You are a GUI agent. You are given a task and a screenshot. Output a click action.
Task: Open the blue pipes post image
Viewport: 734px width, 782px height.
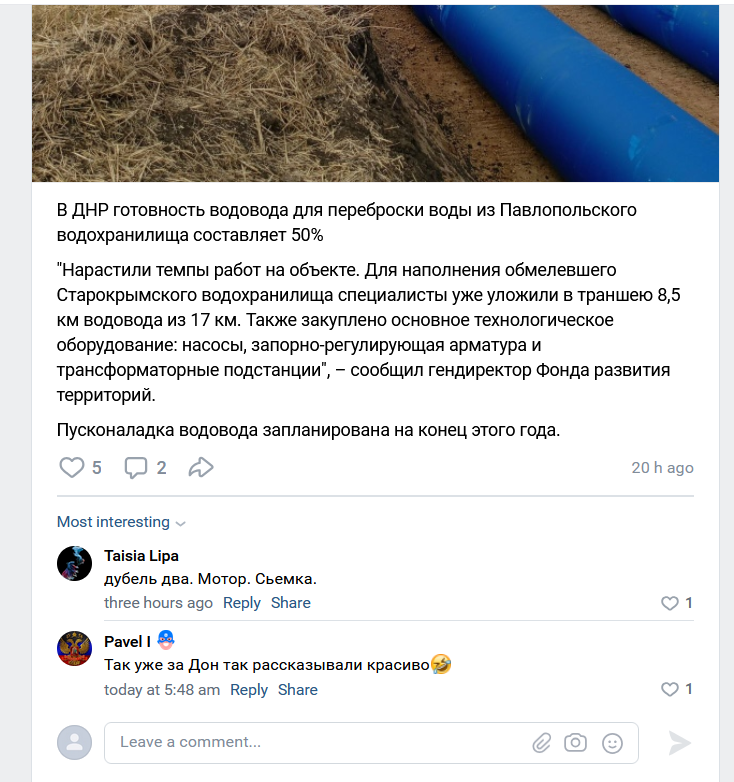click(375, 93)
